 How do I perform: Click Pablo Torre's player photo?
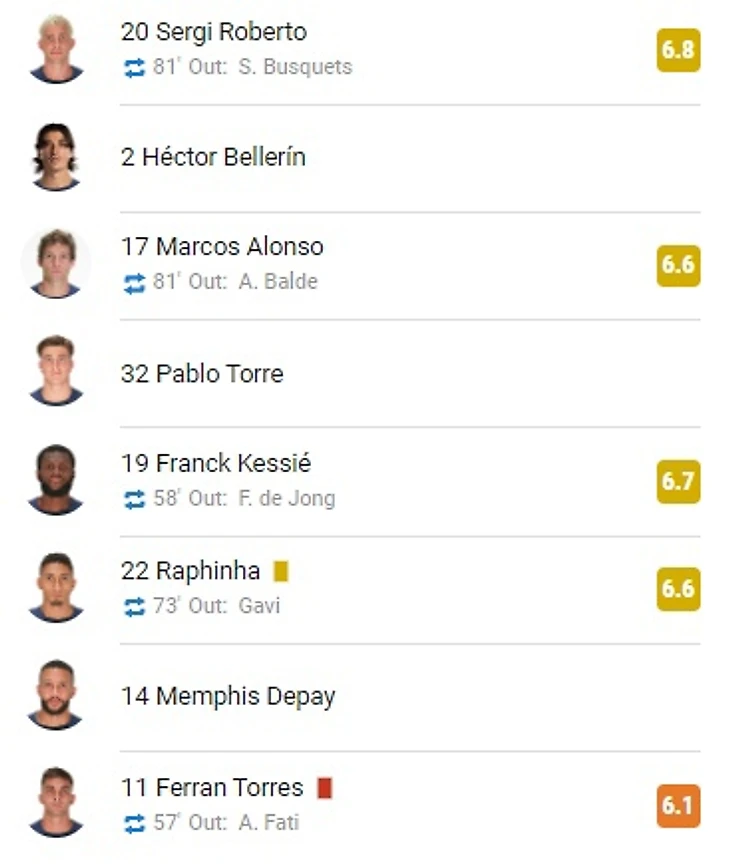coord(56,372)
